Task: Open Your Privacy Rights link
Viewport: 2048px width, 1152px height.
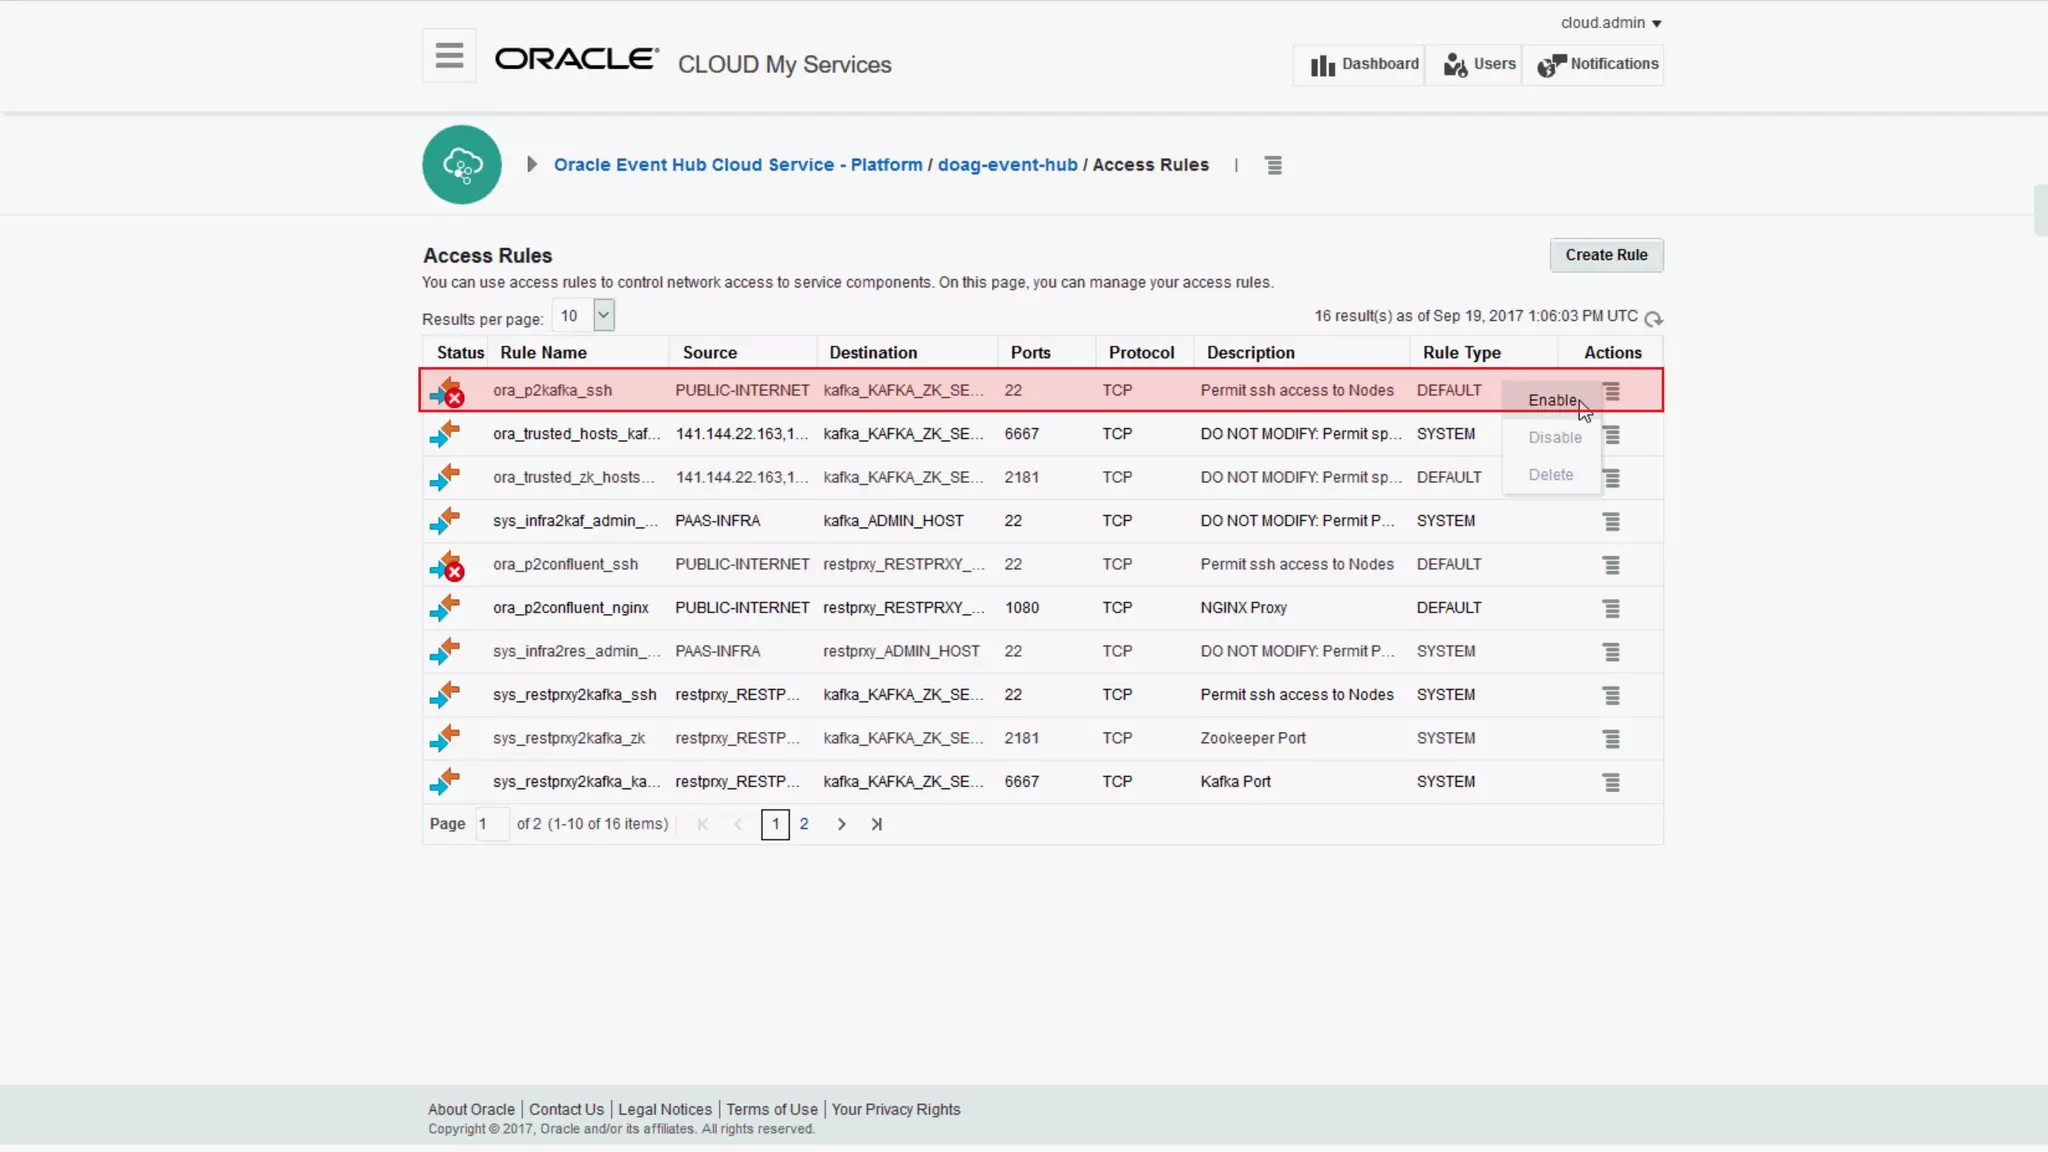Action: tap(896, 1109)
